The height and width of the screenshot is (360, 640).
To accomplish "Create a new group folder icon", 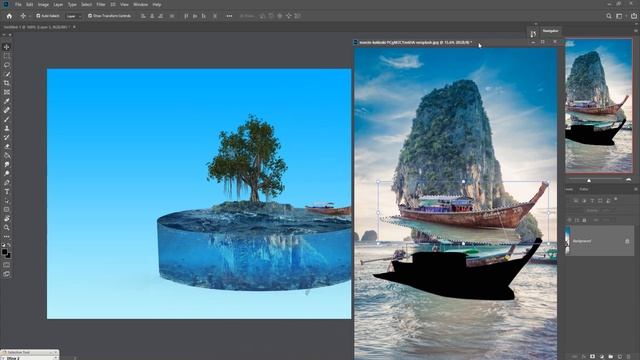I will tap(611, 357).
